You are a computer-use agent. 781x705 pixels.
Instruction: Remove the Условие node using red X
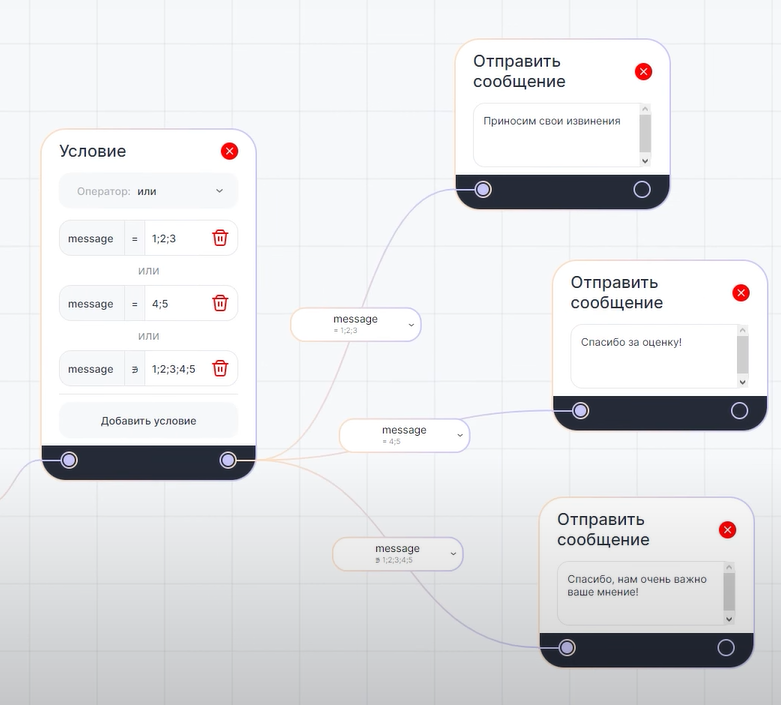coord(229,151)
